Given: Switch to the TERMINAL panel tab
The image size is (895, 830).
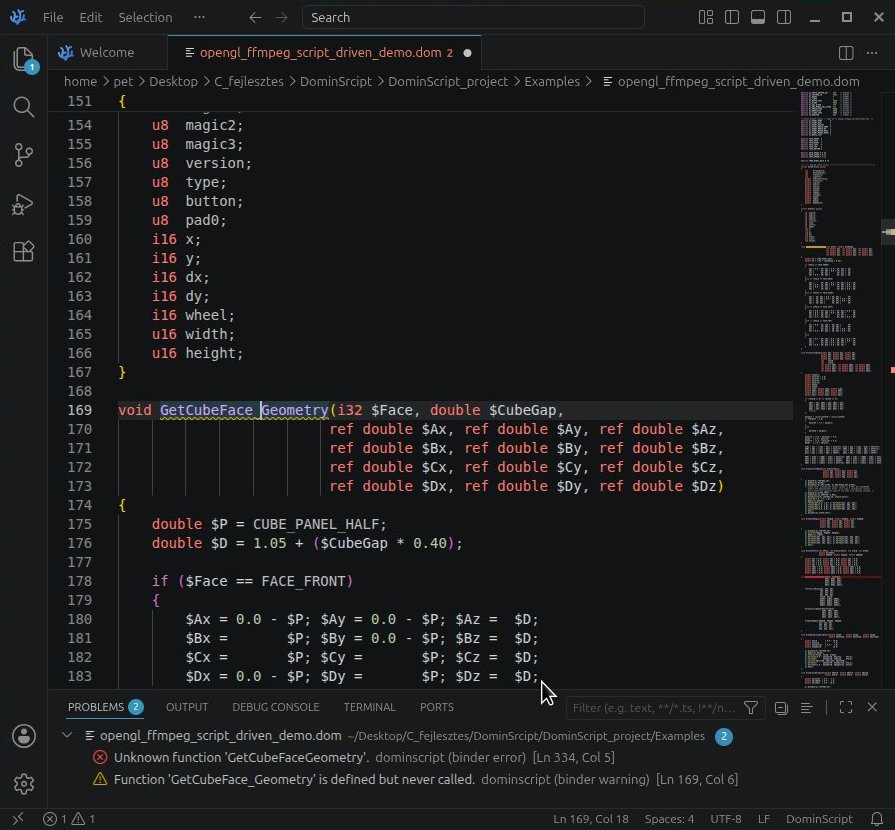Looking at the screenshot, I should (369, 707).
